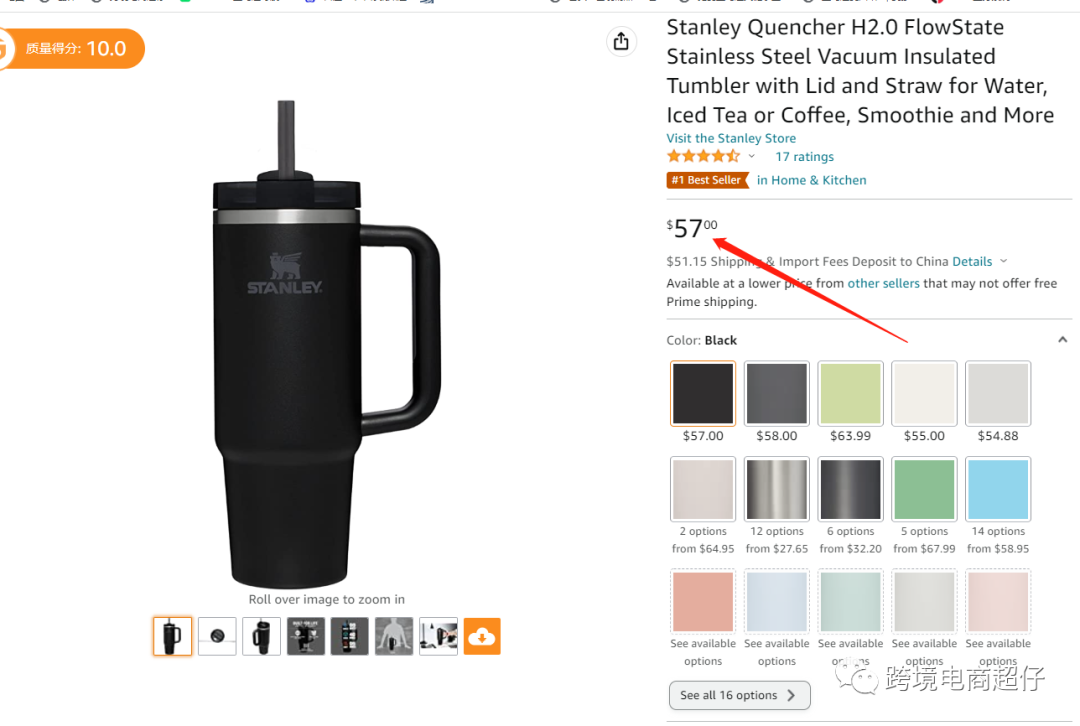This screenshot has height=726, width=1080.
Task: Click the other sellers link
Action: coord(883,283)
